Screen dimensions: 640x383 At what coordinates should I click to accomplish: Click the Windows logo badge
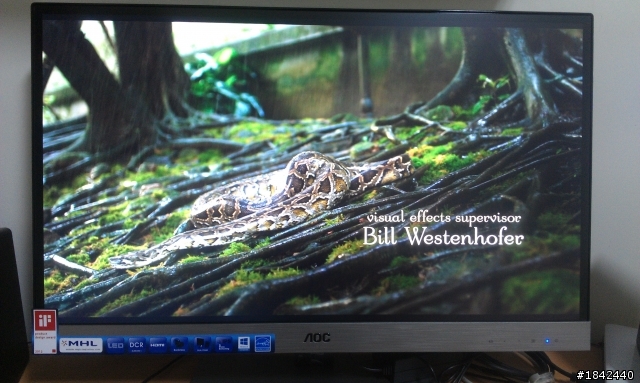point(244,343)
